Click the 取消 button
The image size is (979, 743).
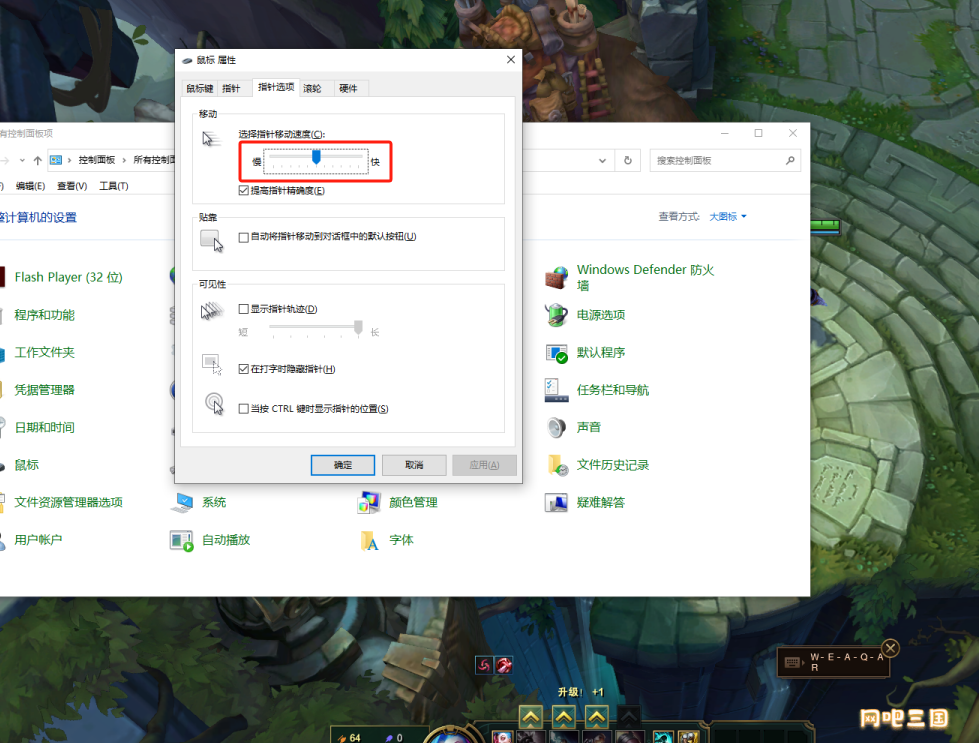pyautogui.click(x=414, y=465)
